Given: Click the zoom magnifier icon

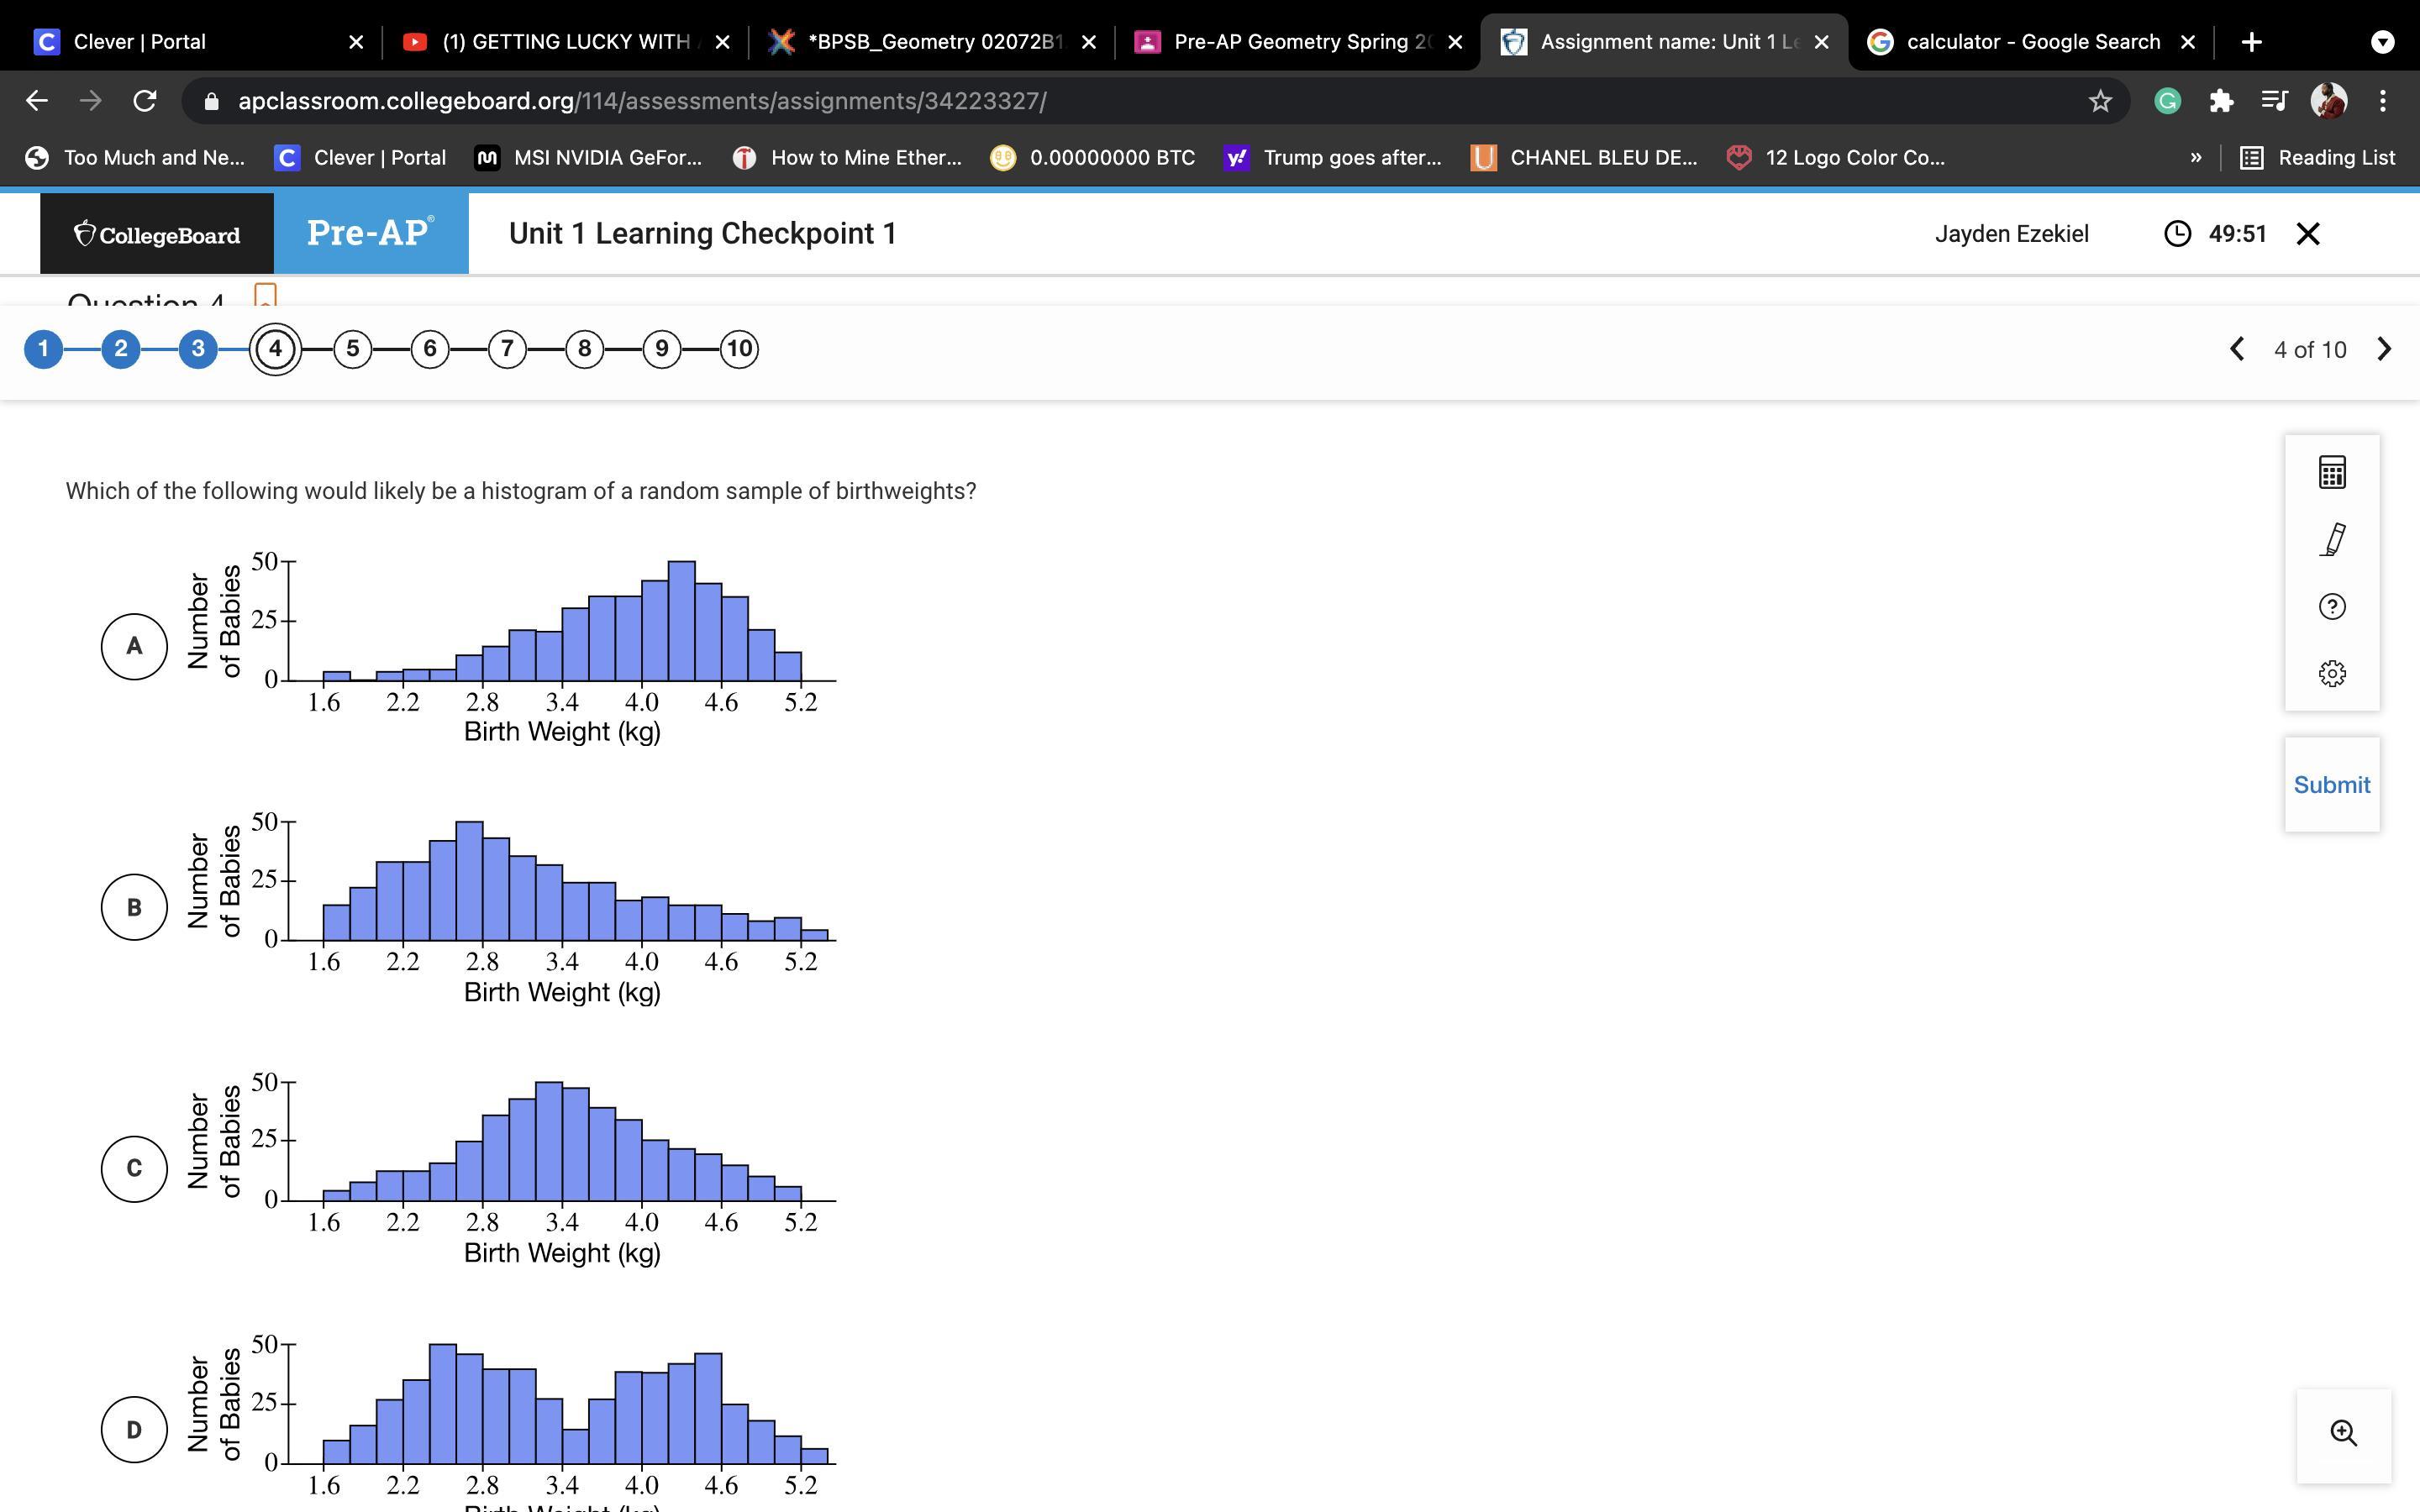Looking at the screenshot, I should tap(2343, 1433).
